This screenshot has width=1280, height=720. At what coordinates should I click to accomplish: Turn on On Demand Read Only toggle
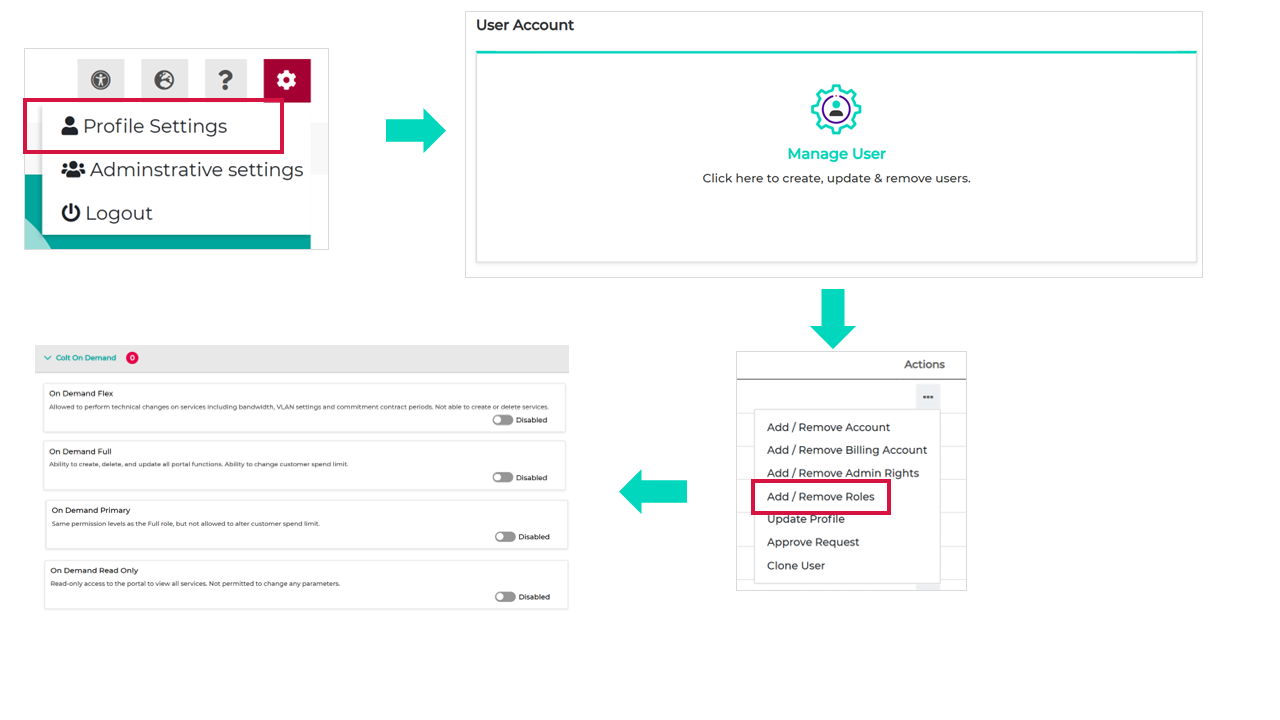(505, 597)
